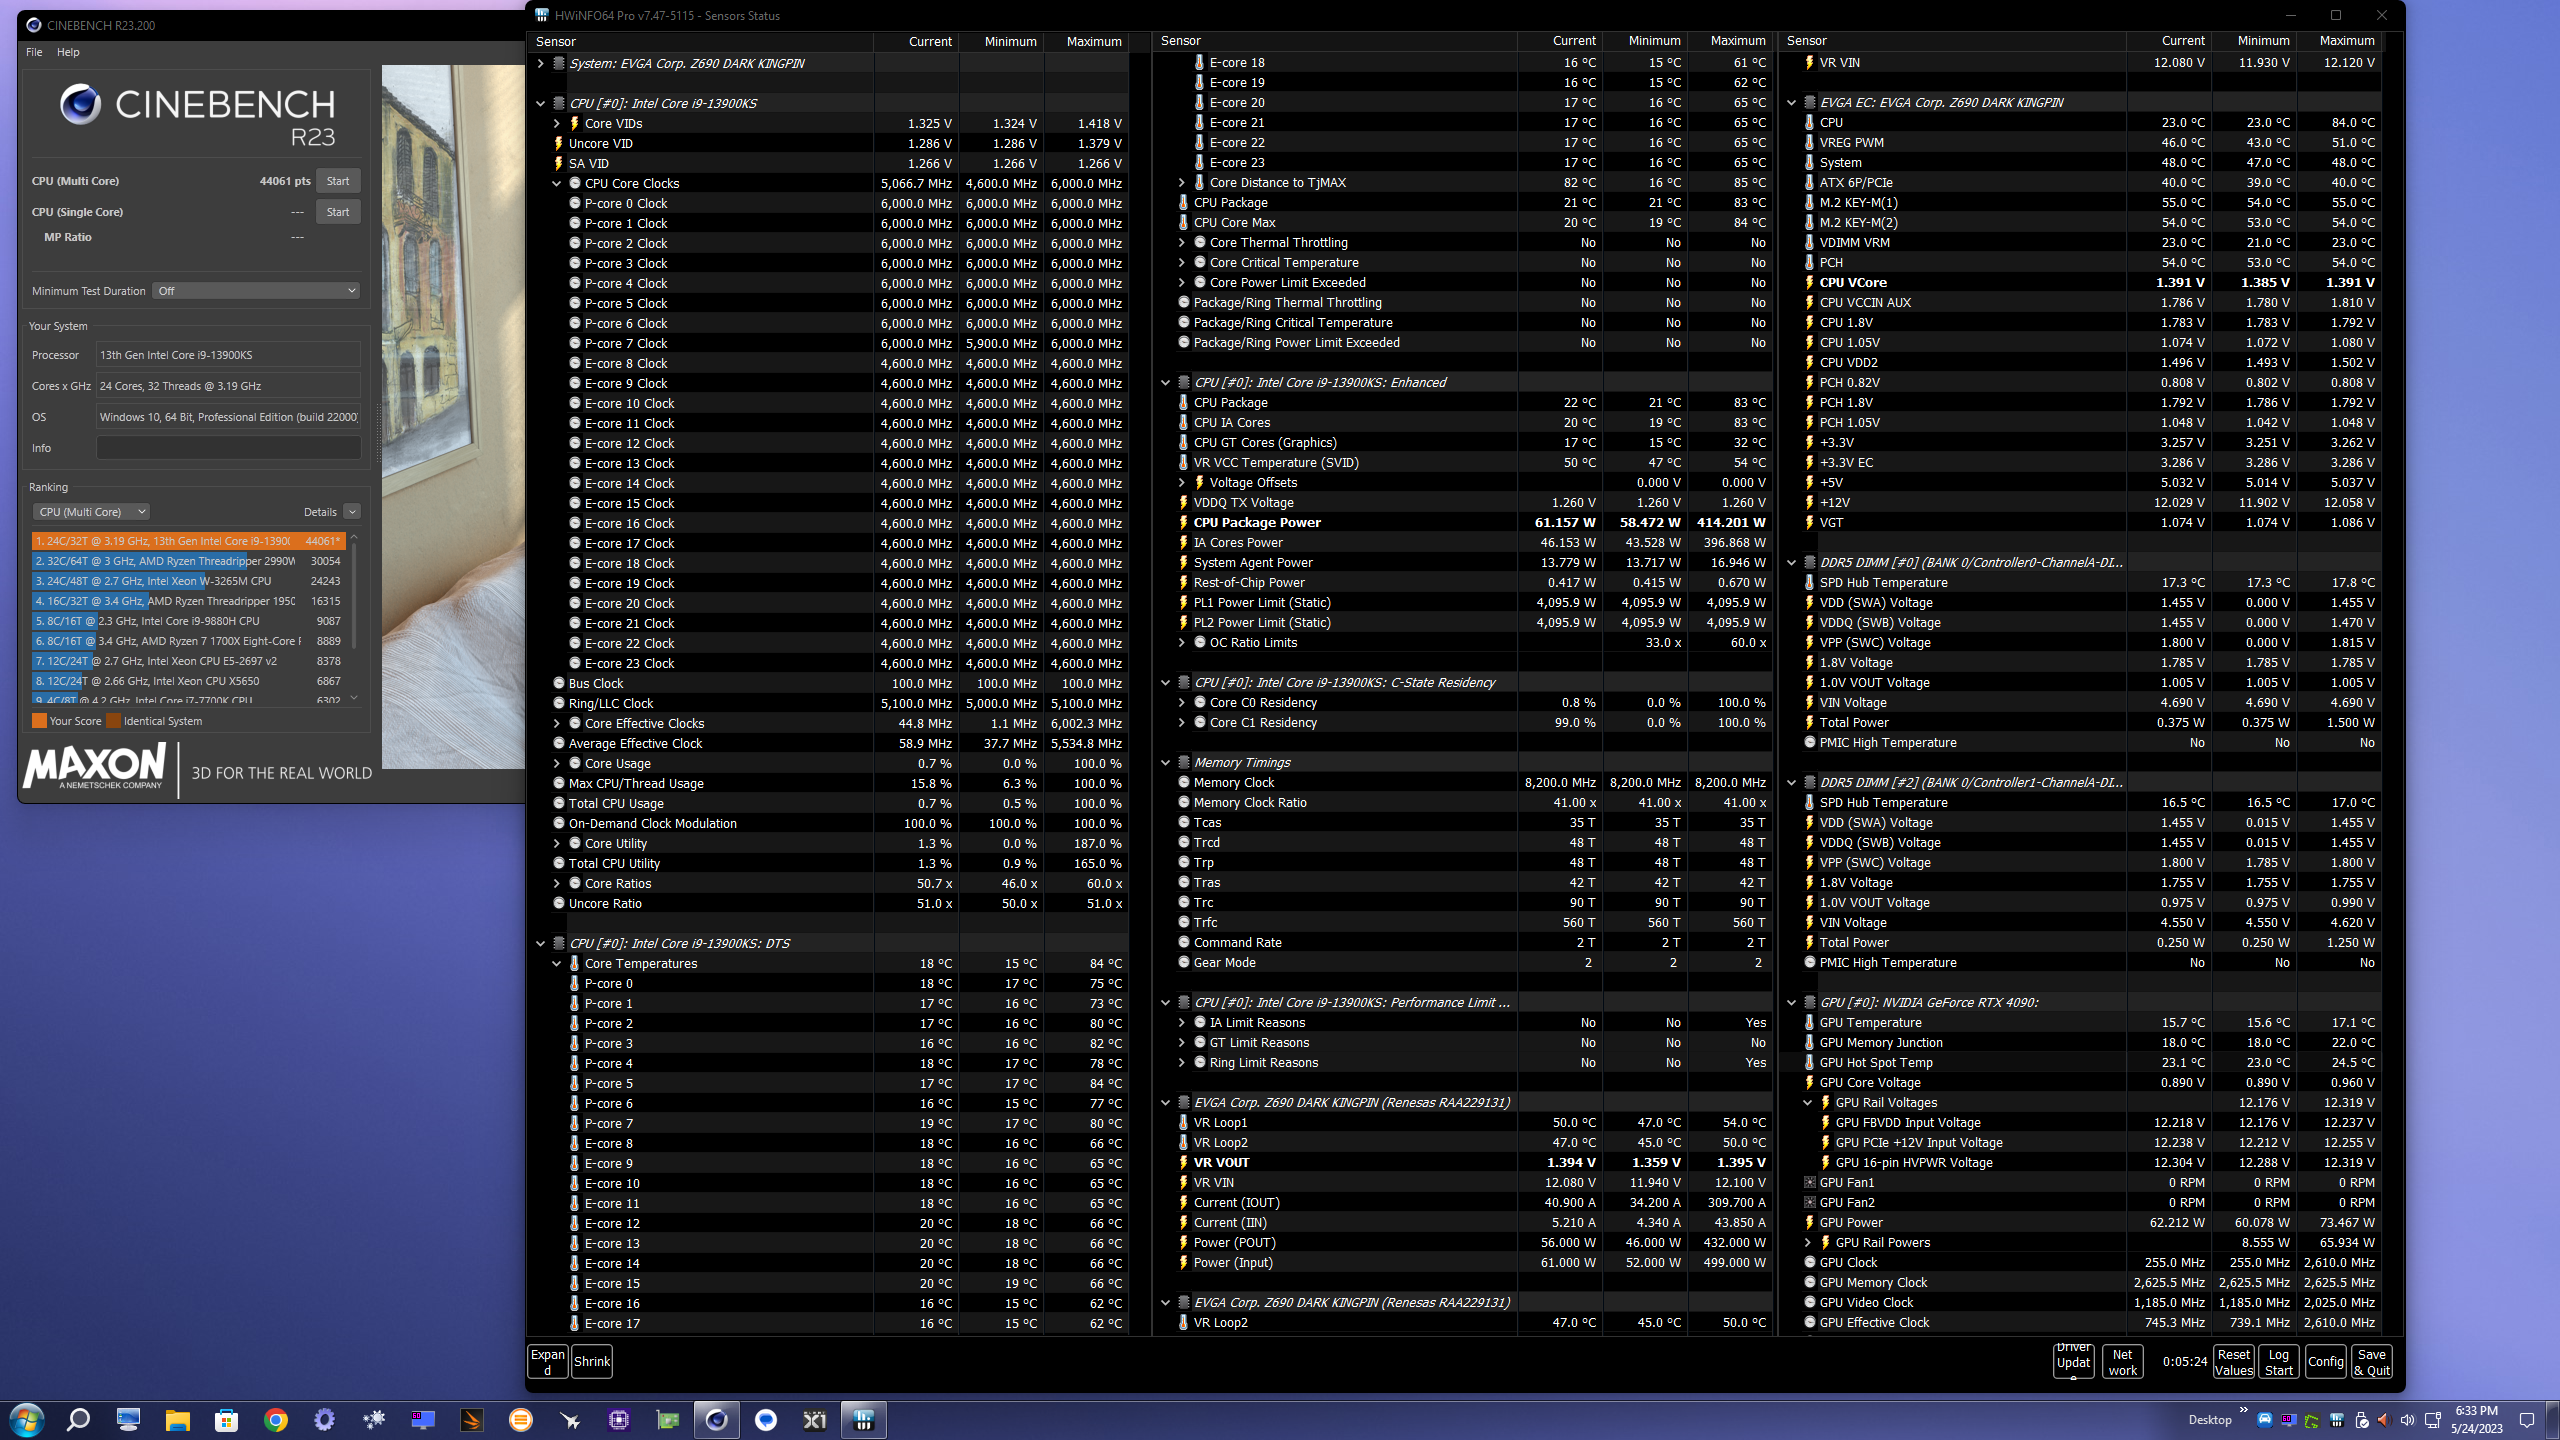Screen dimensions: 2560x1440
Task: Expand the Core VIDs row
Action: [557, 123]
